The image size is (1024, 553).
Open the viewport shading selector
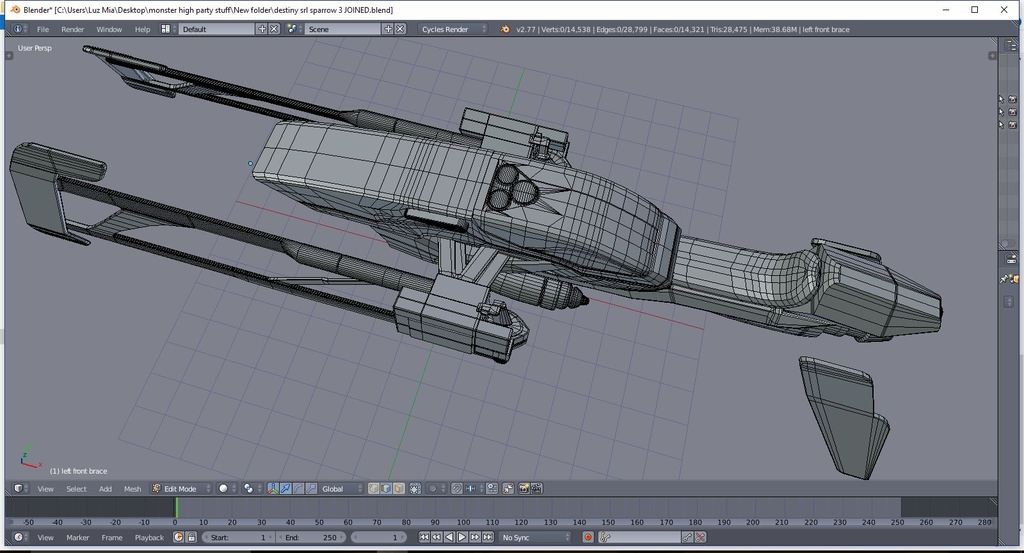pos(227,489)
